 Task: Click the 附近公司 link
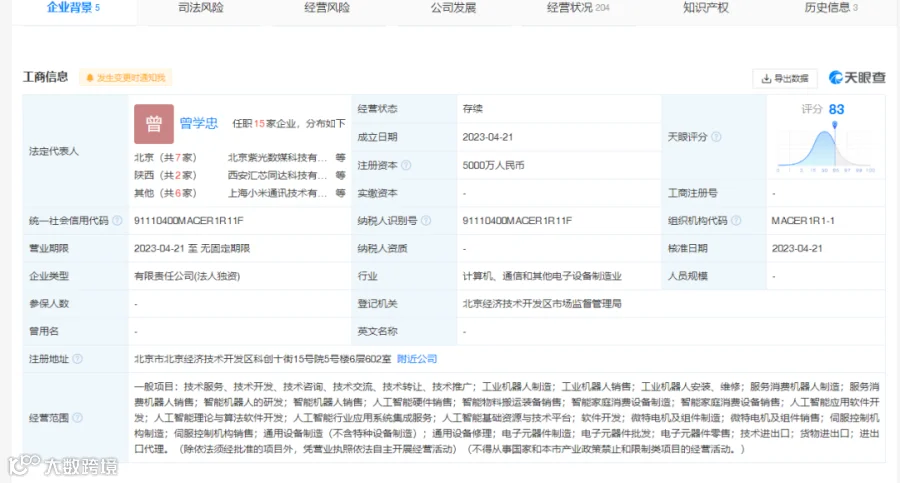417,359
